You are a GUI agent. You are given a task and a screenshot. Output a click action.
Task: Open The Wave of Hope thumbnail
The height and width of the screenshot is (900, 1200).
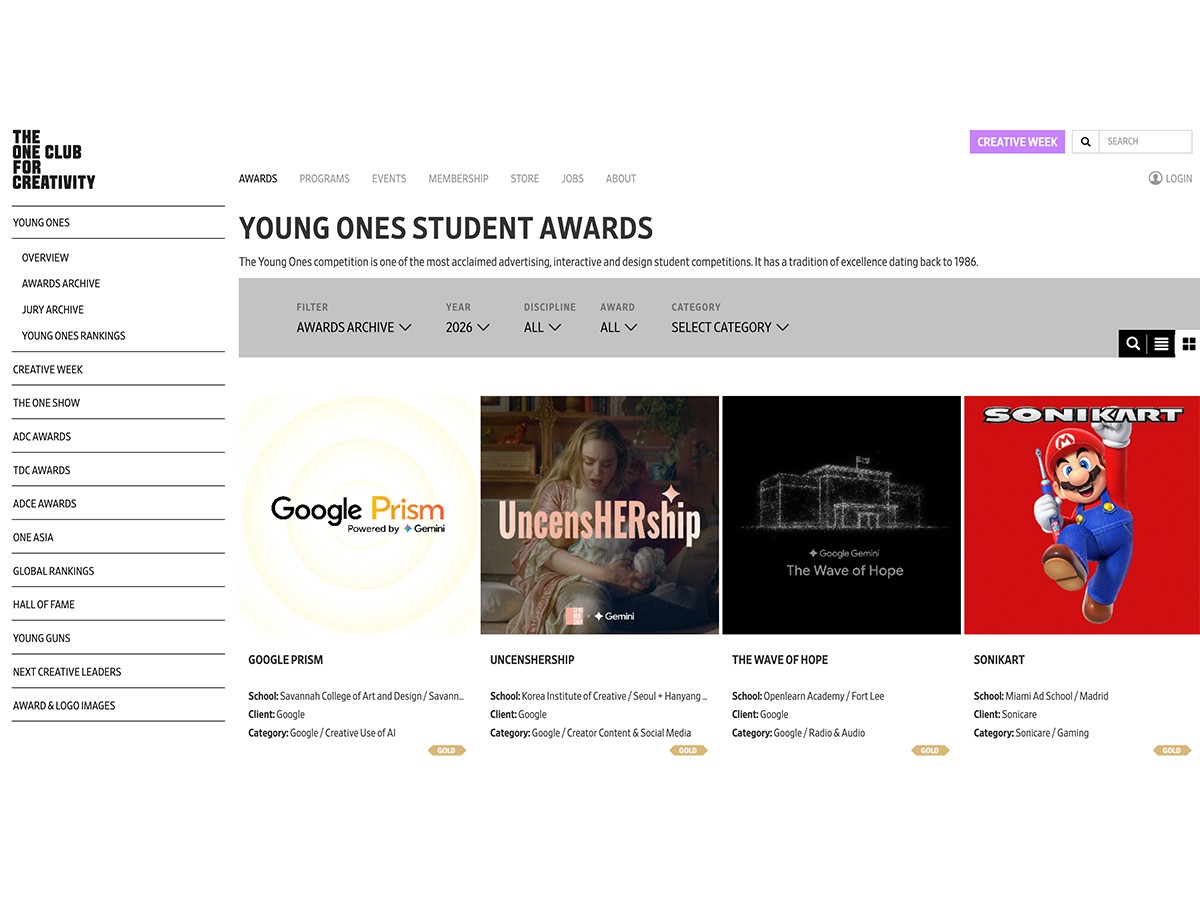coord(842,515)
